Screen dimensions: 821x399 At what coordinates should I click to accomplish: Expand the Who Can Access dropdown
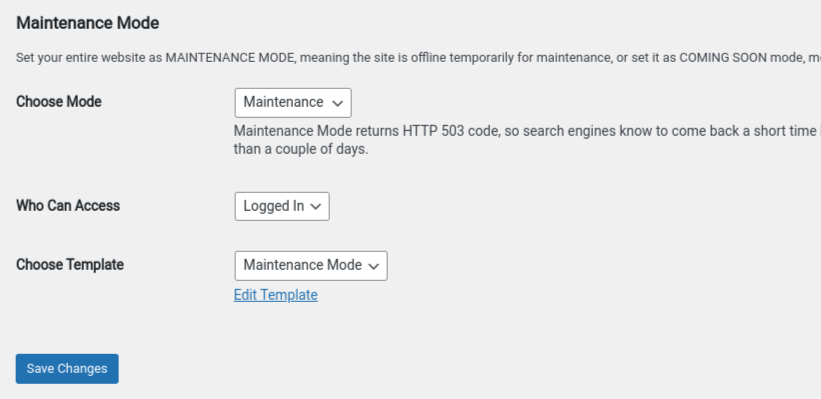(282, 206)
